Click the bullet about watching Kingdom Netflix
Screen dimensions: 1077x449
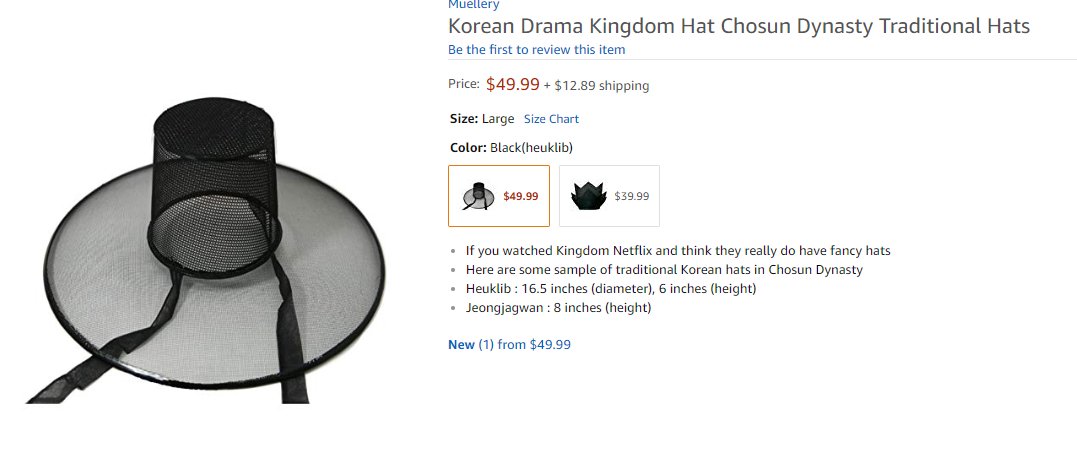pos(677,251)
